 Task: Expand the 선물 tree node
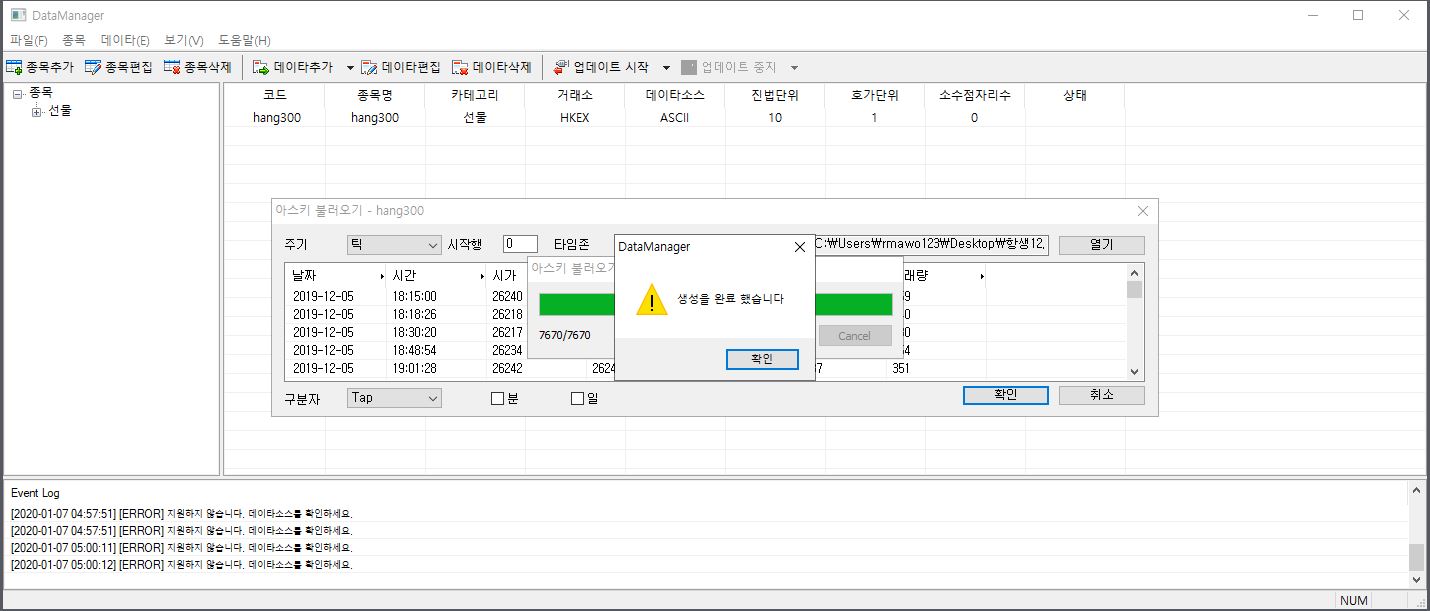pyautogui.click(x=37, y=111)
